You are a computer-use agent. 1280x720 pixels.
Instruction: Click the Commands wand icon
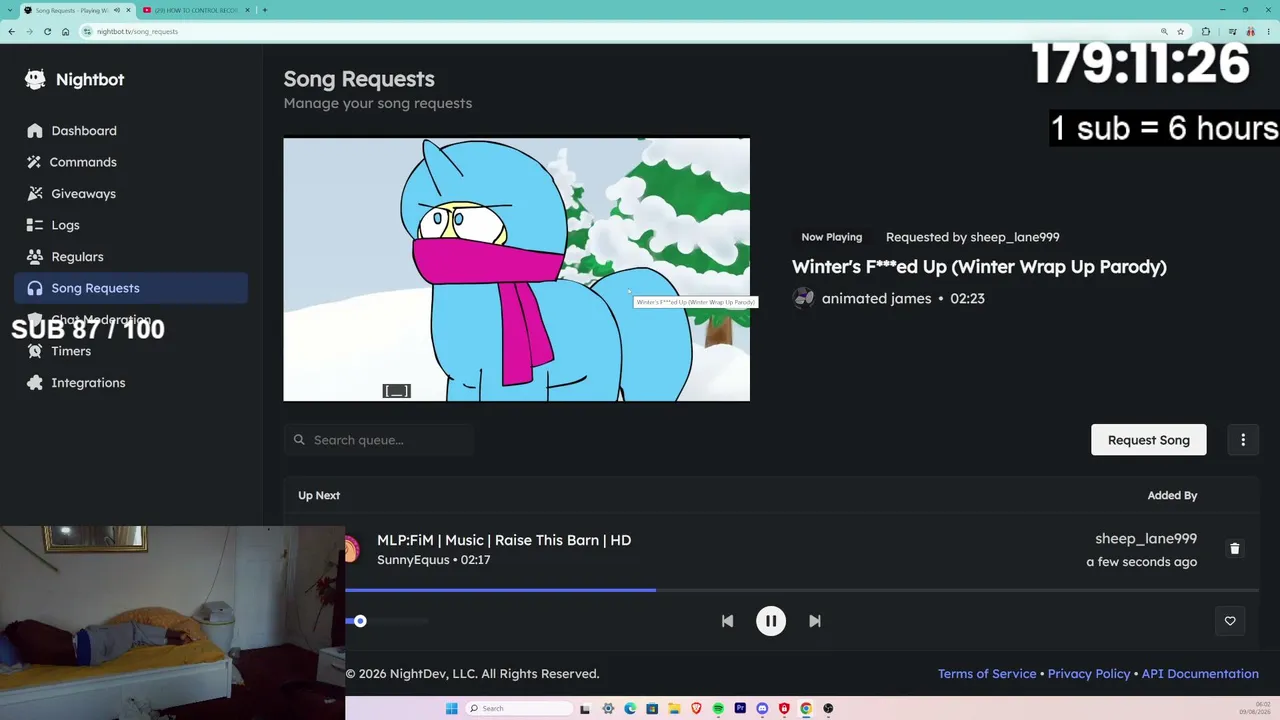(35, 162)
